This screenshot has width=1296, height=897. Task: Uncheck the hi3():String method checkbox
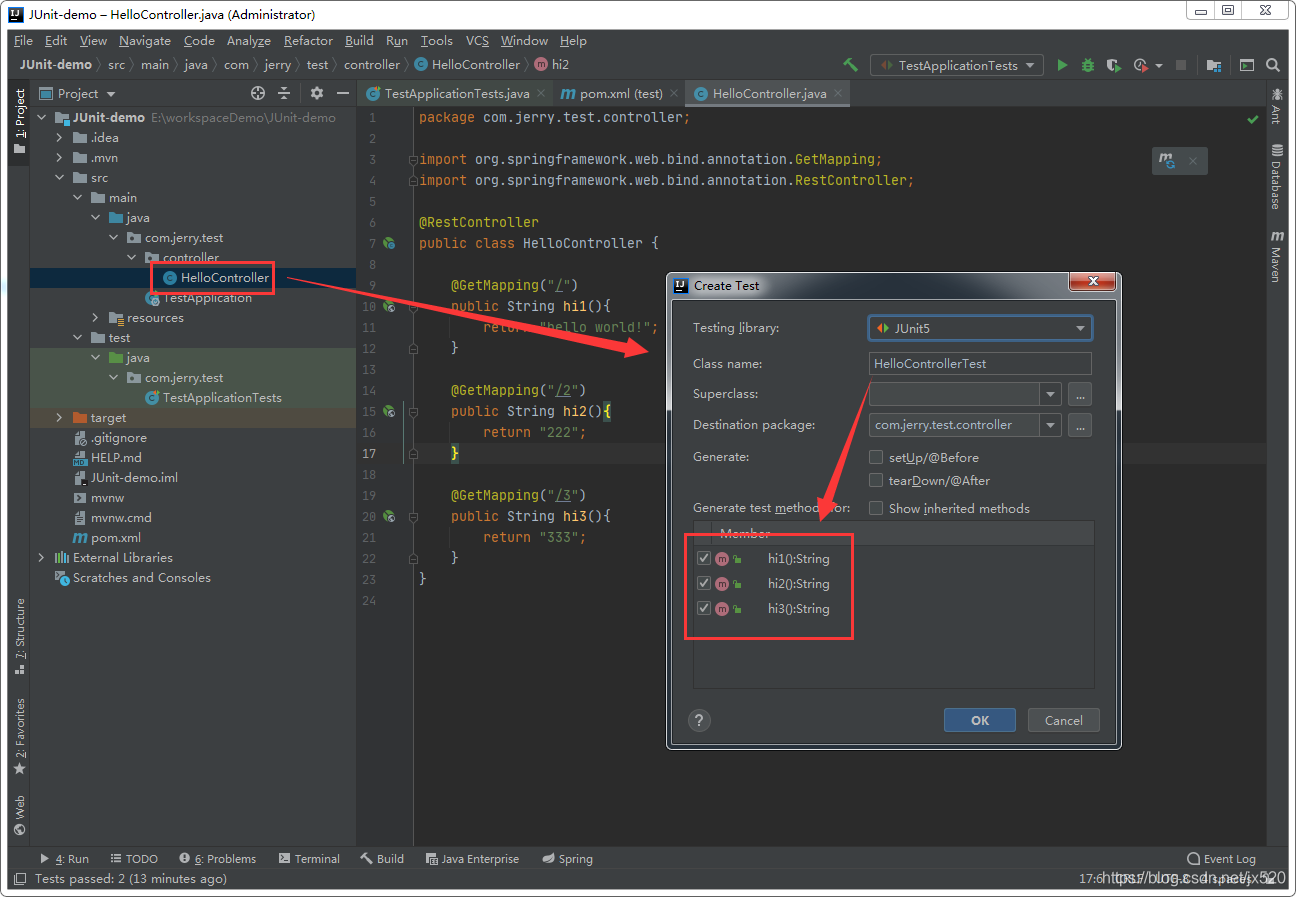pos(704,608)
